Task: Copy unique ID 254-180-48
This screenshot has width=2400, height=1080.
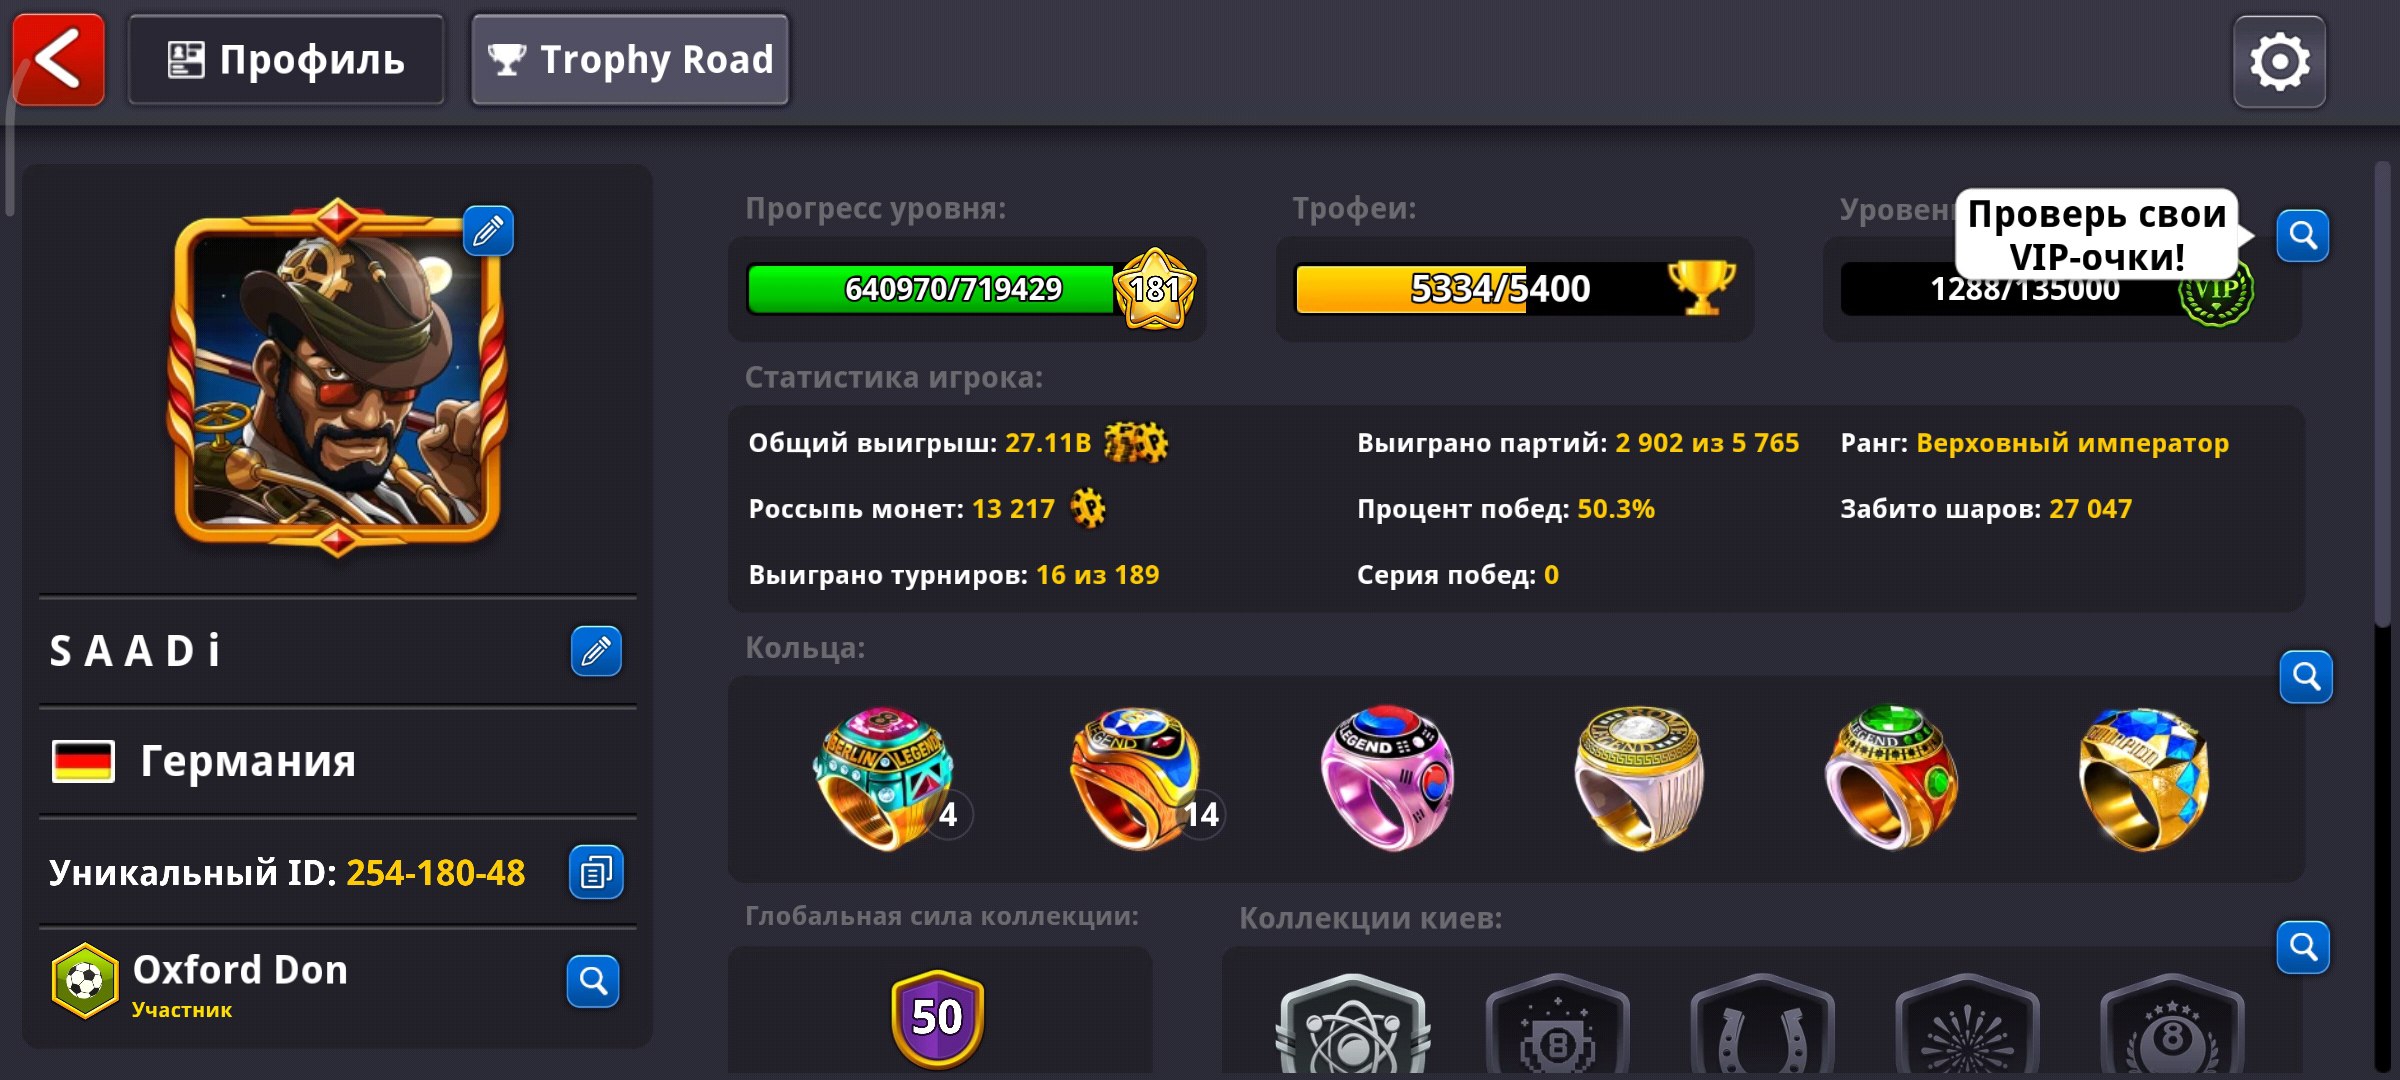Action: (596, 872)
